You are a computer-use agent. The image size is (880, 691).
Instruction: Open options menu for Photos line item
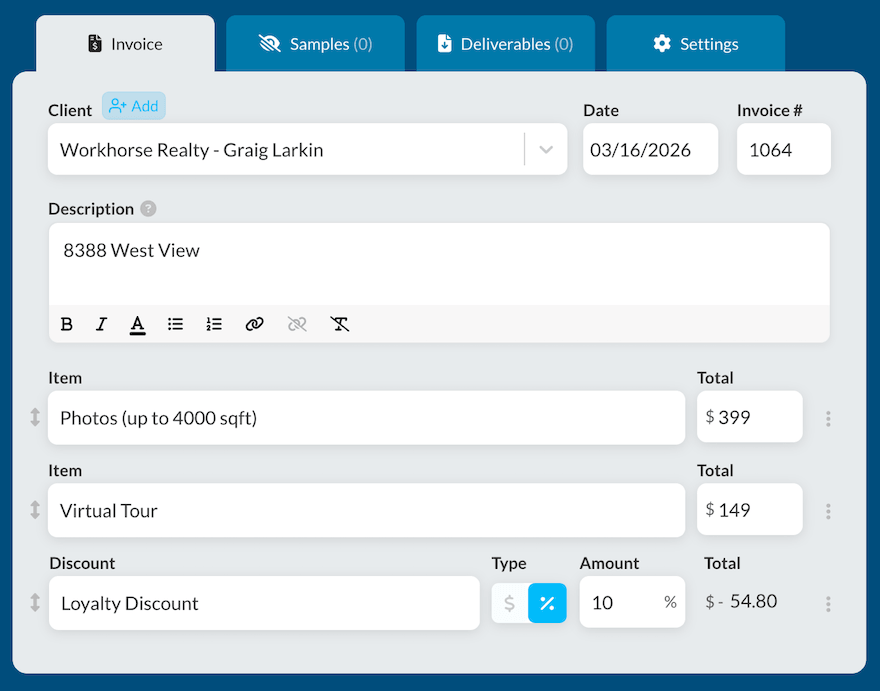coord(828,417)
